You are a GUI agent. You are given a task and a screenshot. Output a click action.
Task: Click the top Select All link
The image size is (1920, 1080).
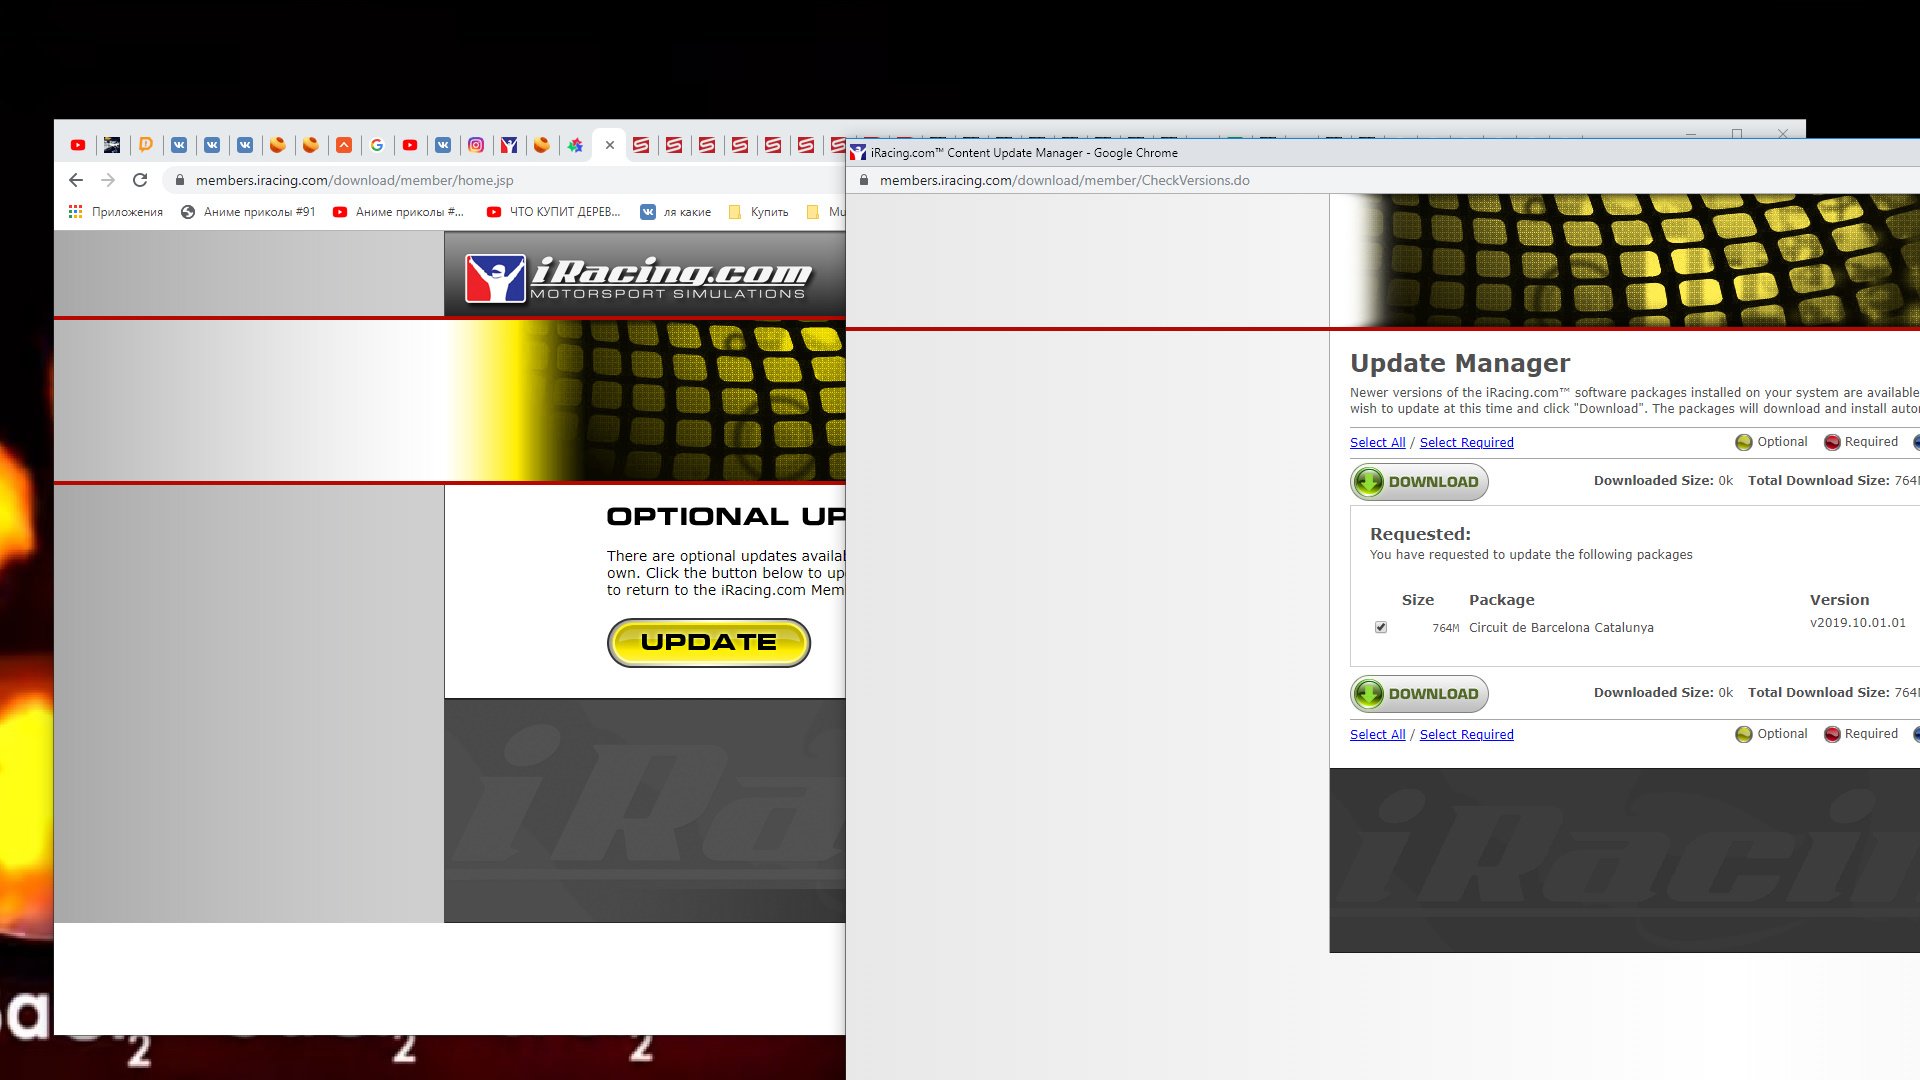tap(1377, 443)
